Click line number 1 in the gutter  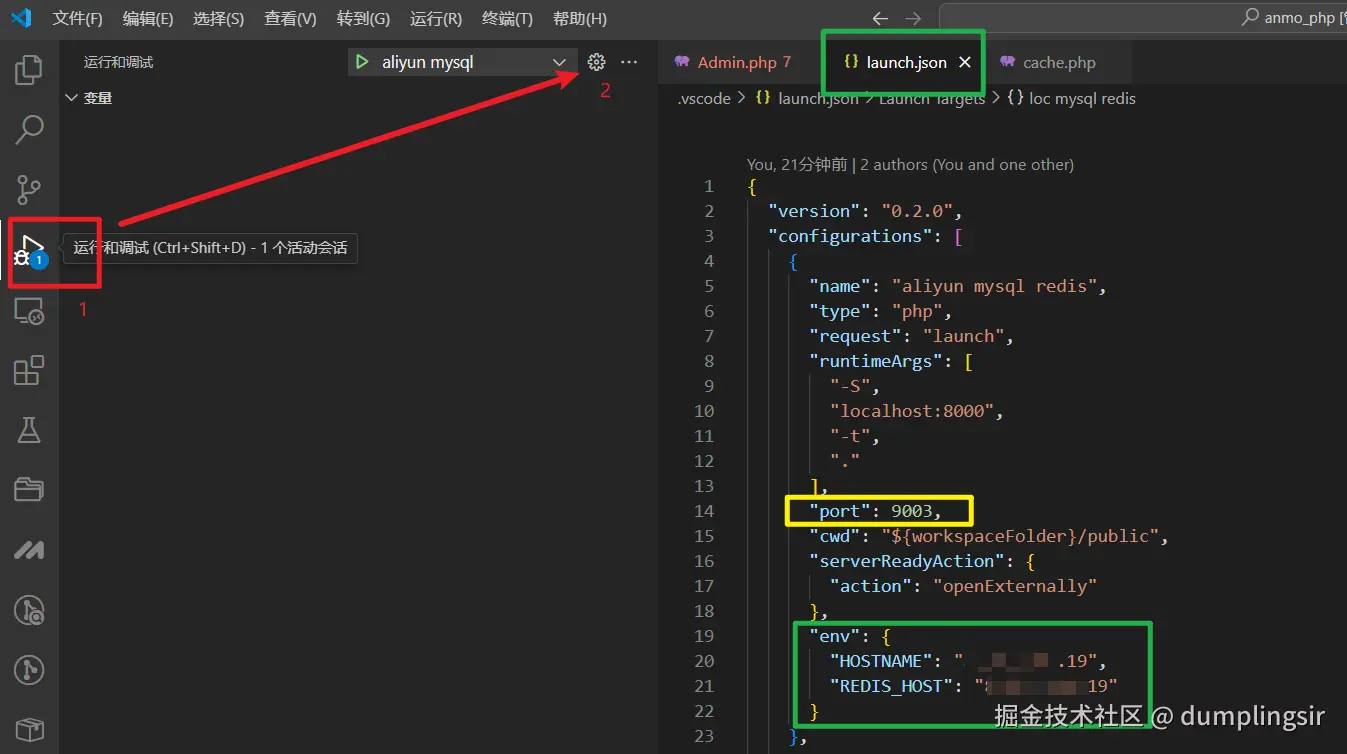(x=709, y=186)
